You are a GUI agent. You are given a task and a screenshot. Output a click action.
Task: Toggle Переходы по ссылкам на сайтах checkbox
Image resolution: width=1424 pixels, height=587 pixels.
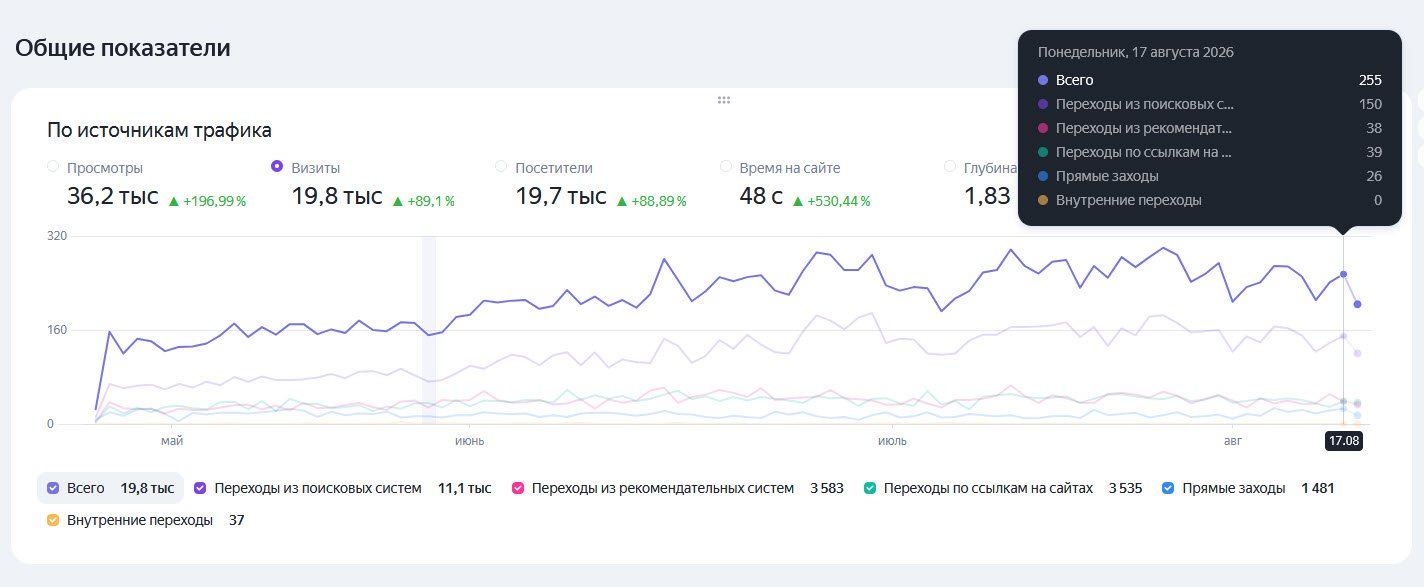[870, 489]
